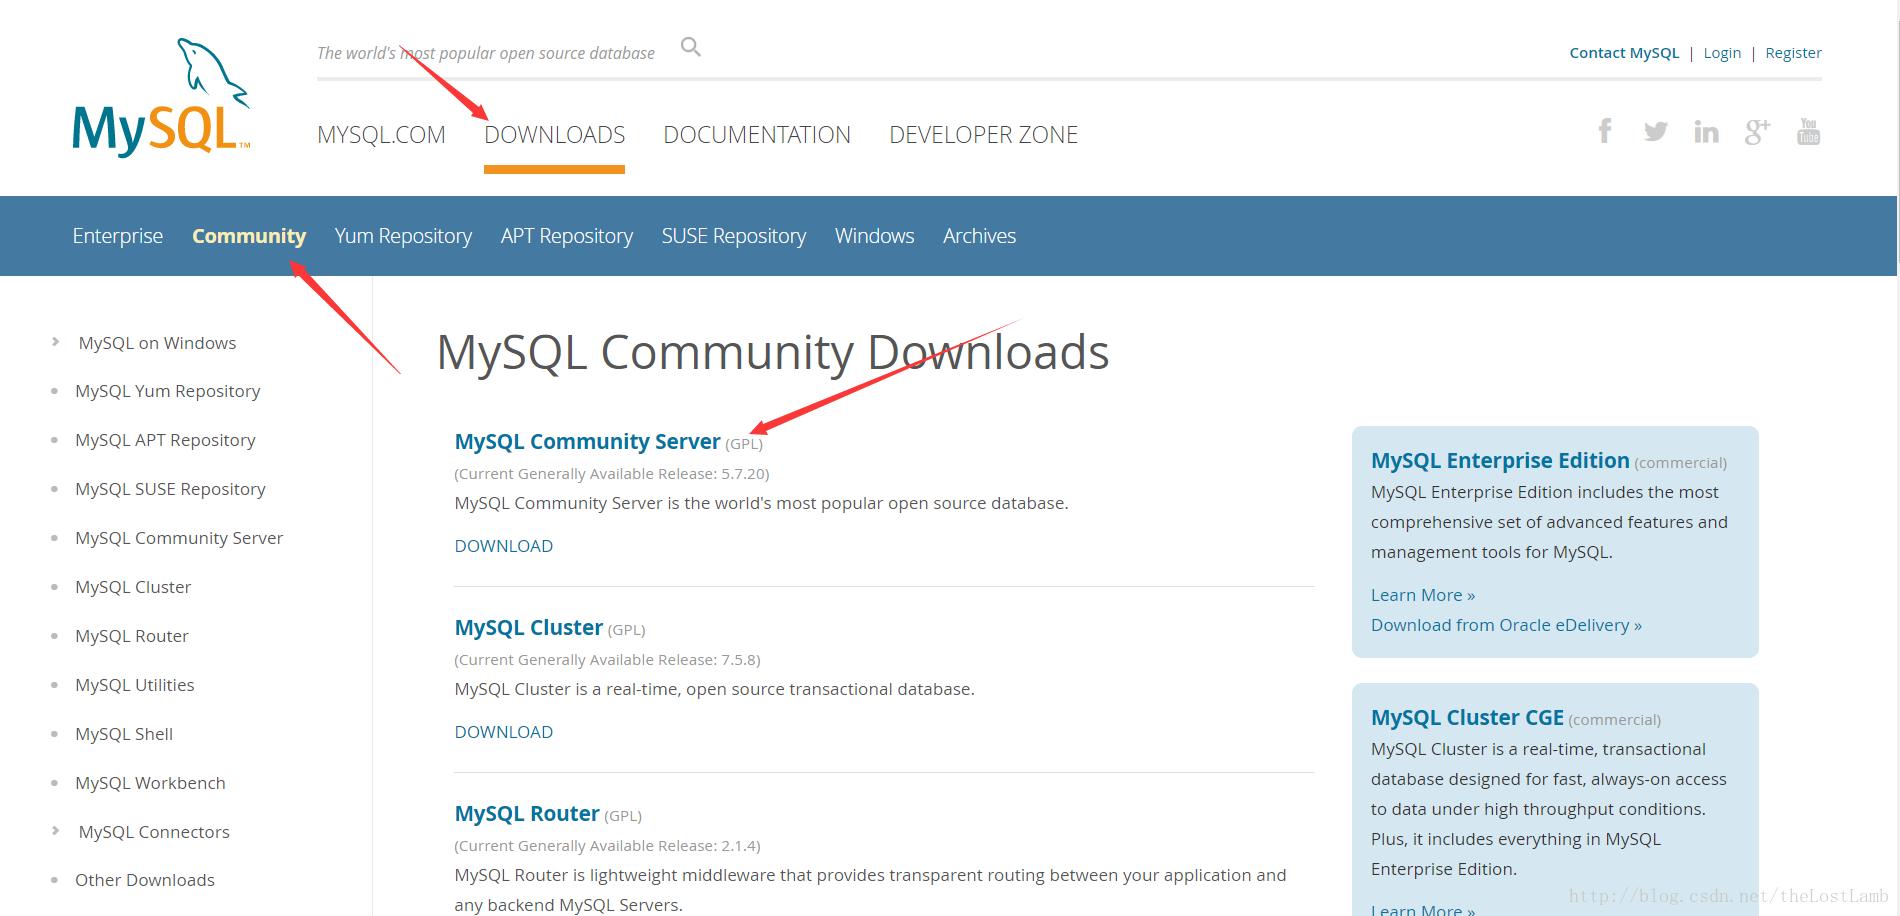Open Download from Oracle eDelivery link
The width and height of the screenshot is (1900, 916).
1504,624
